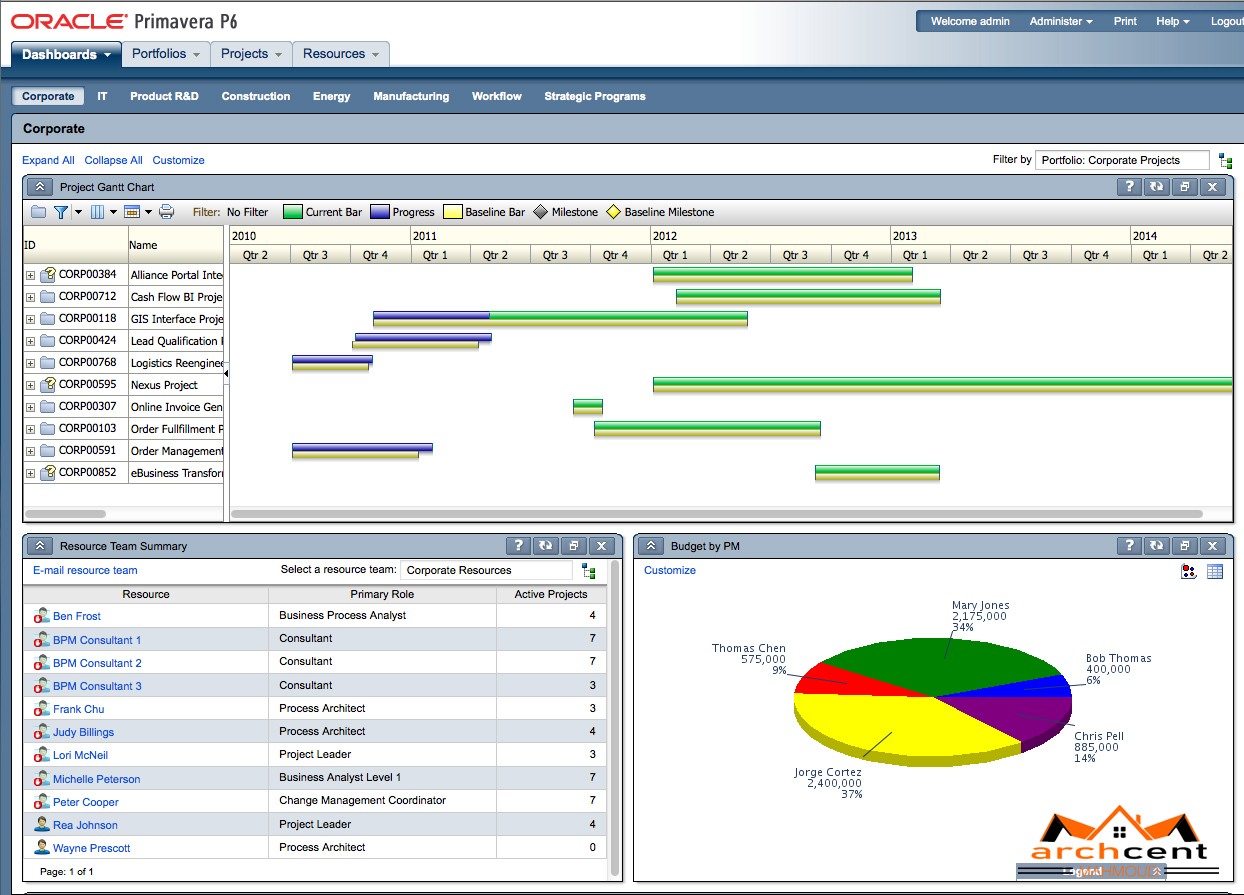1244x895 pixels.
Task: Click the bars layout icon in Gantt toolbar
Action: 132,212
